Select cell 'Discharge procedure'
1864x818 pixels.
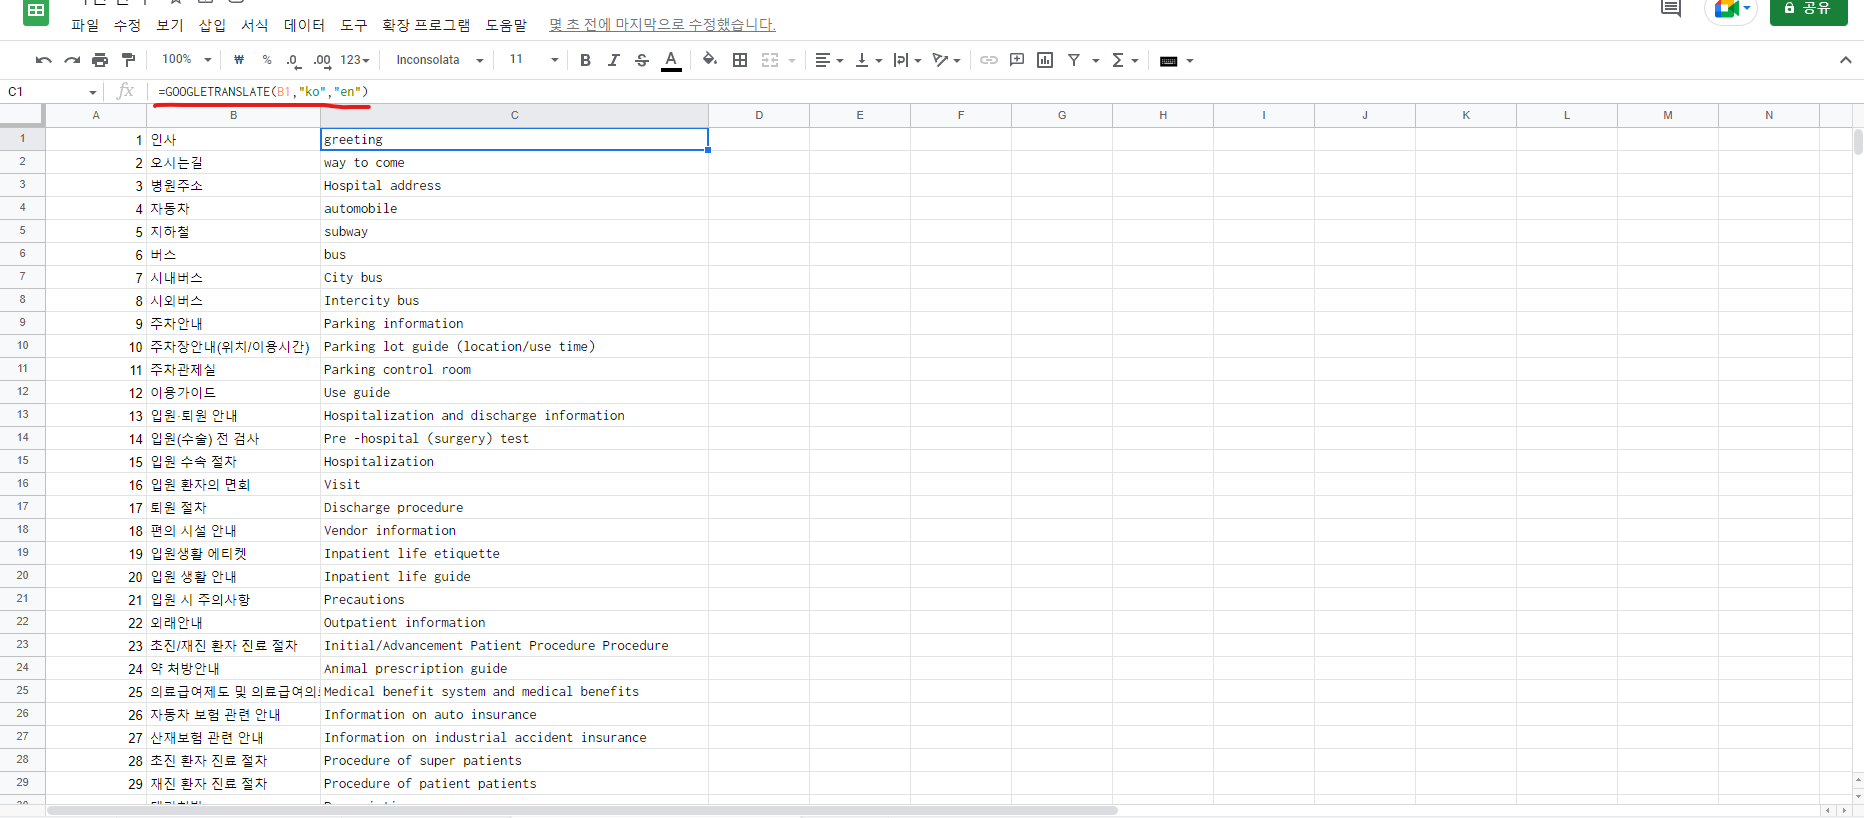pos(514,507)
